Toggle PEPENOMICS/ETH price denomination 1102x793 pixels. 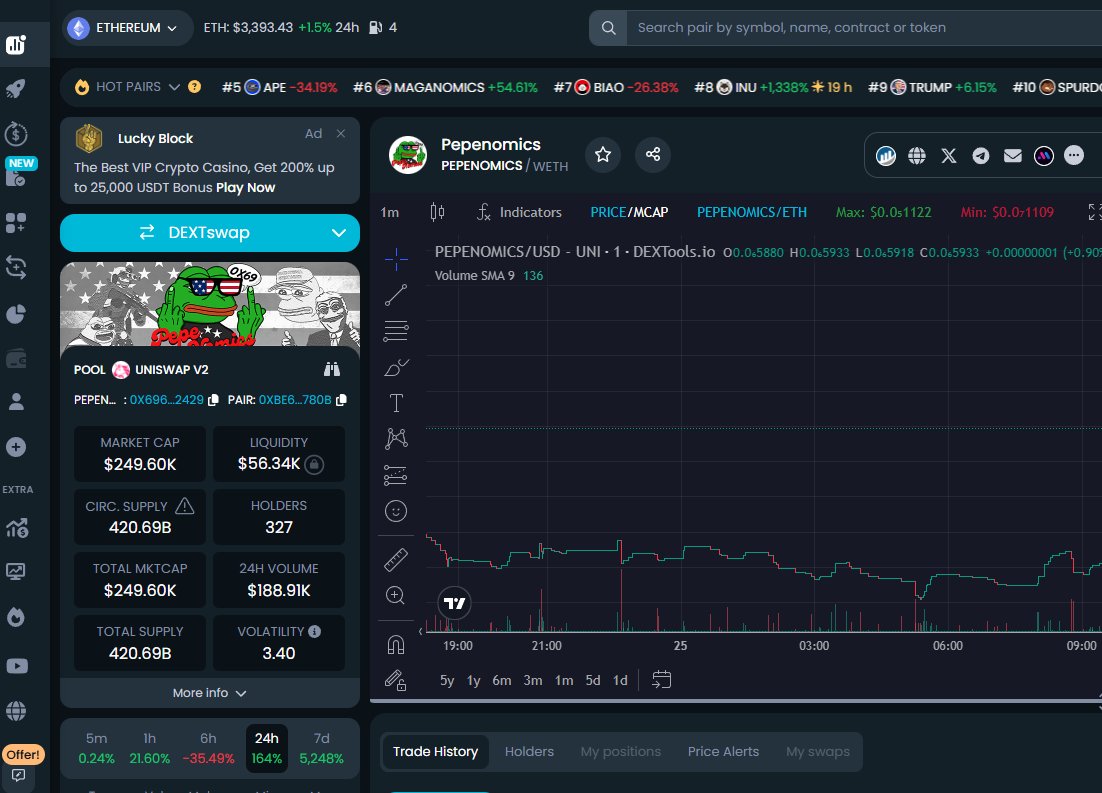(x=751, y=212)
